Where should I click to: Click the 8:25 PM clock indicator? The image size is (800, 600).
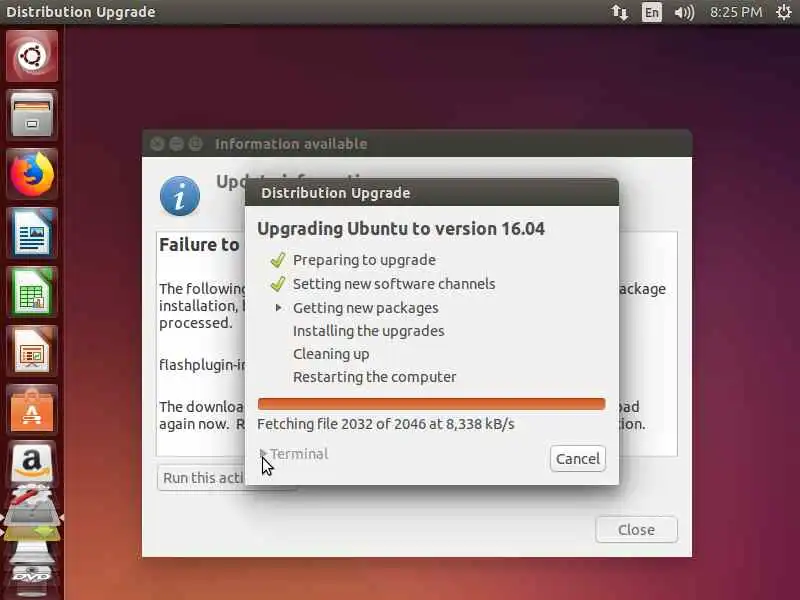coord(736,12)
